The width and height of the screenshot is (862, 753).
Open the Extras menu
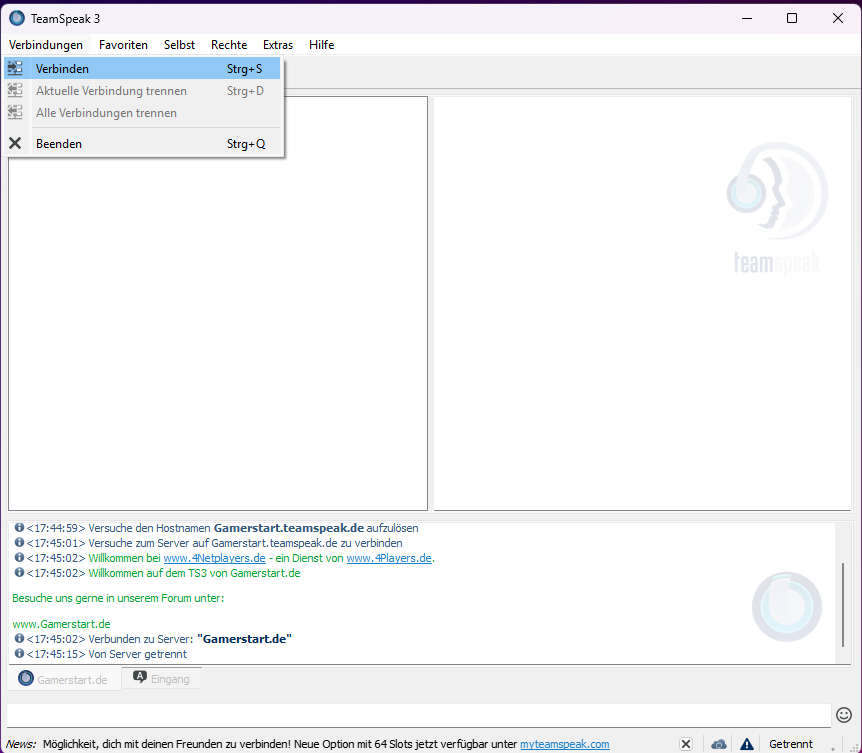(x=278, y=45)
